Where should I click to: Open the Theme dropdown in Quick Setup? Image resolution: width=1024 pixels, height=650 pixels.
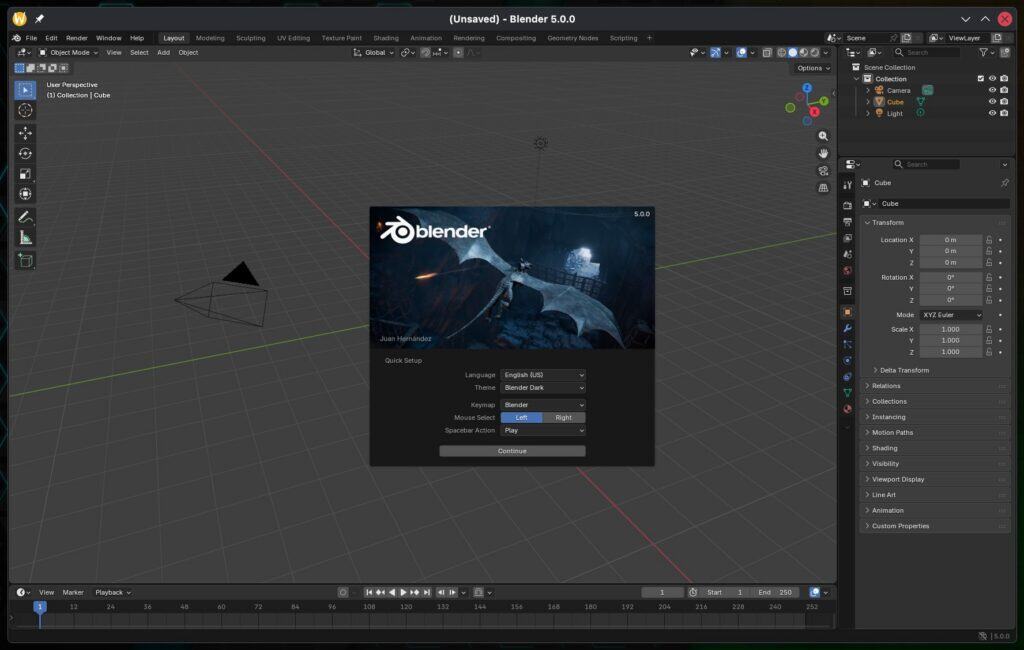click(x=542, y=387)
